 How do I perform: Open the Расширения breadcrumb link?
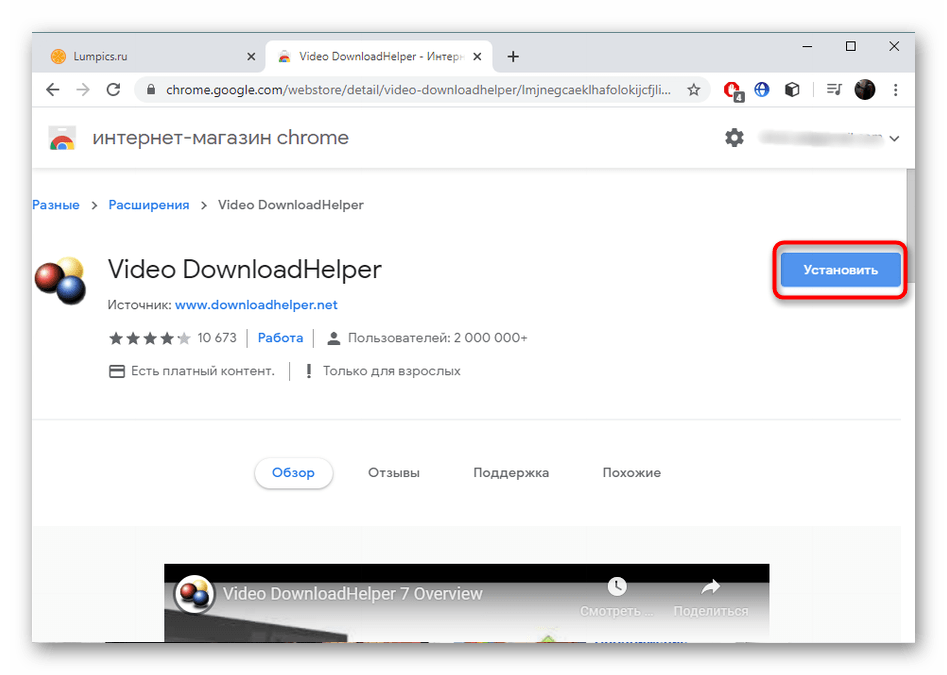pyautogui.click(x=149, y=205)
